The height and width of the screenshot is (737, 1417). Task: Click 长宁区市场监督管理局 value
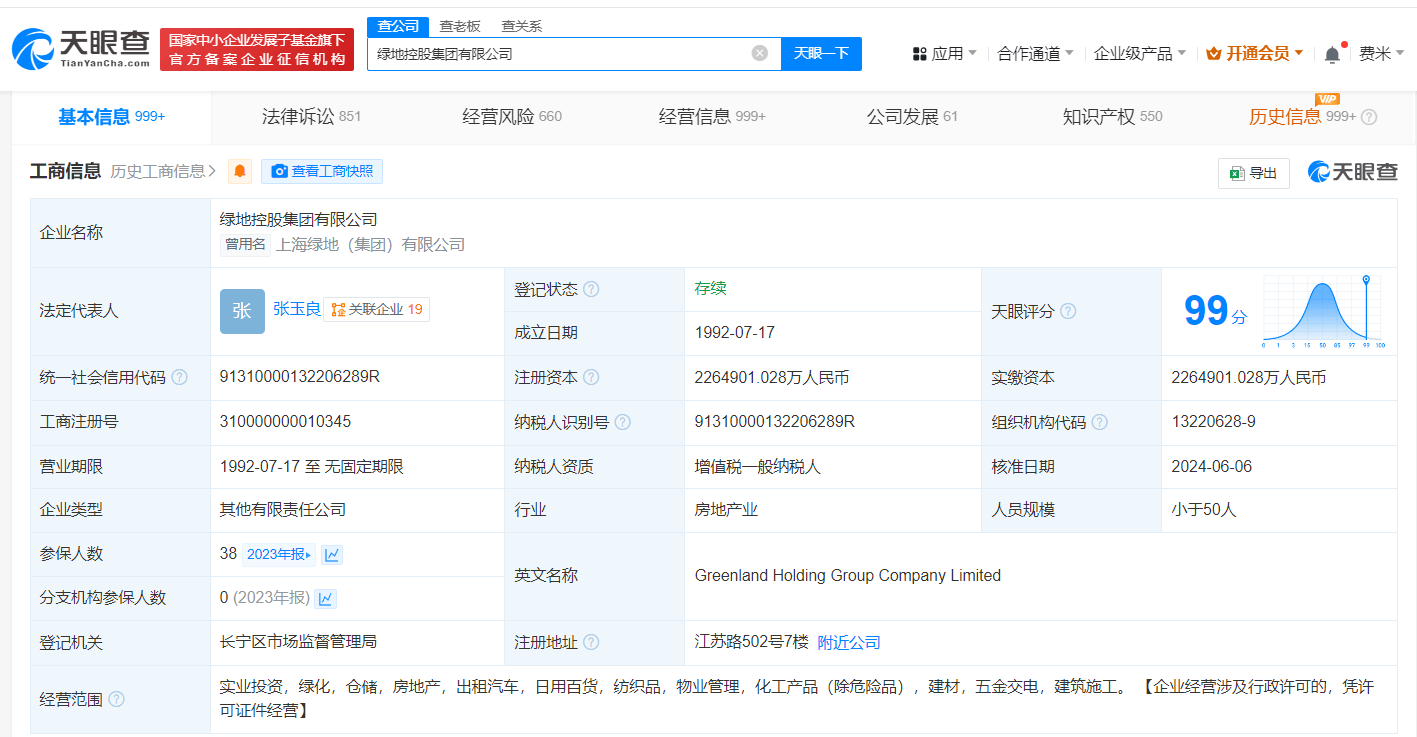pyautogui.click(x=298, y=642)
